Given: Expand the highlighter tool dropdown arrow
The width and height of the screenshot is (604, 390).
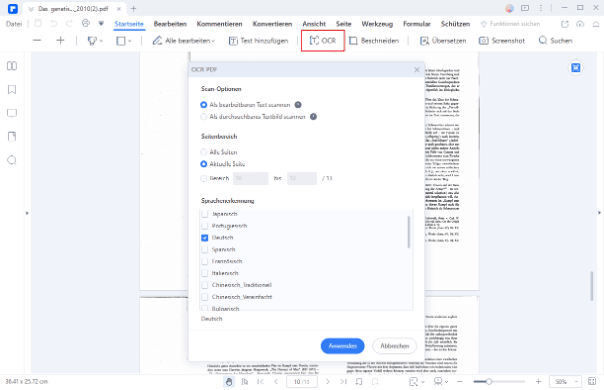Looking at the screenshot, I should pyautogui.click(x=101, y=41).
